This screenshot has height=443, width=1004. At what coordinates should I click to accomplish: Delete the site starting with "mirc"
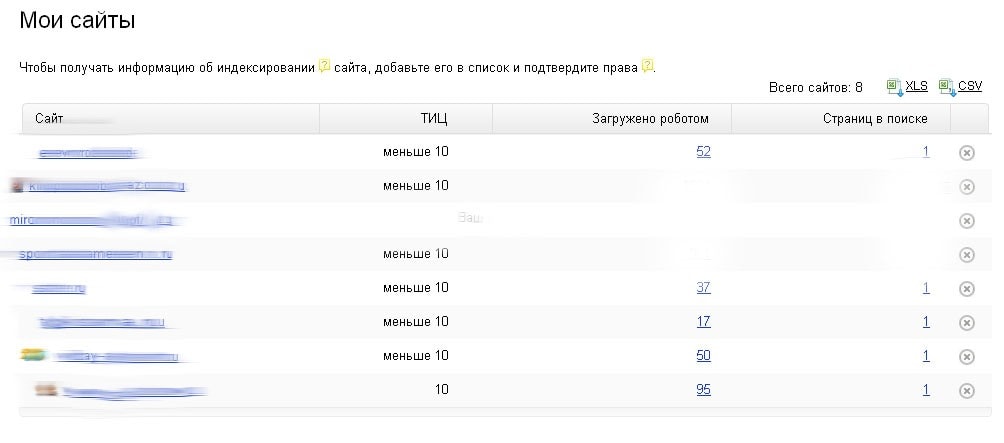[966, 221]
